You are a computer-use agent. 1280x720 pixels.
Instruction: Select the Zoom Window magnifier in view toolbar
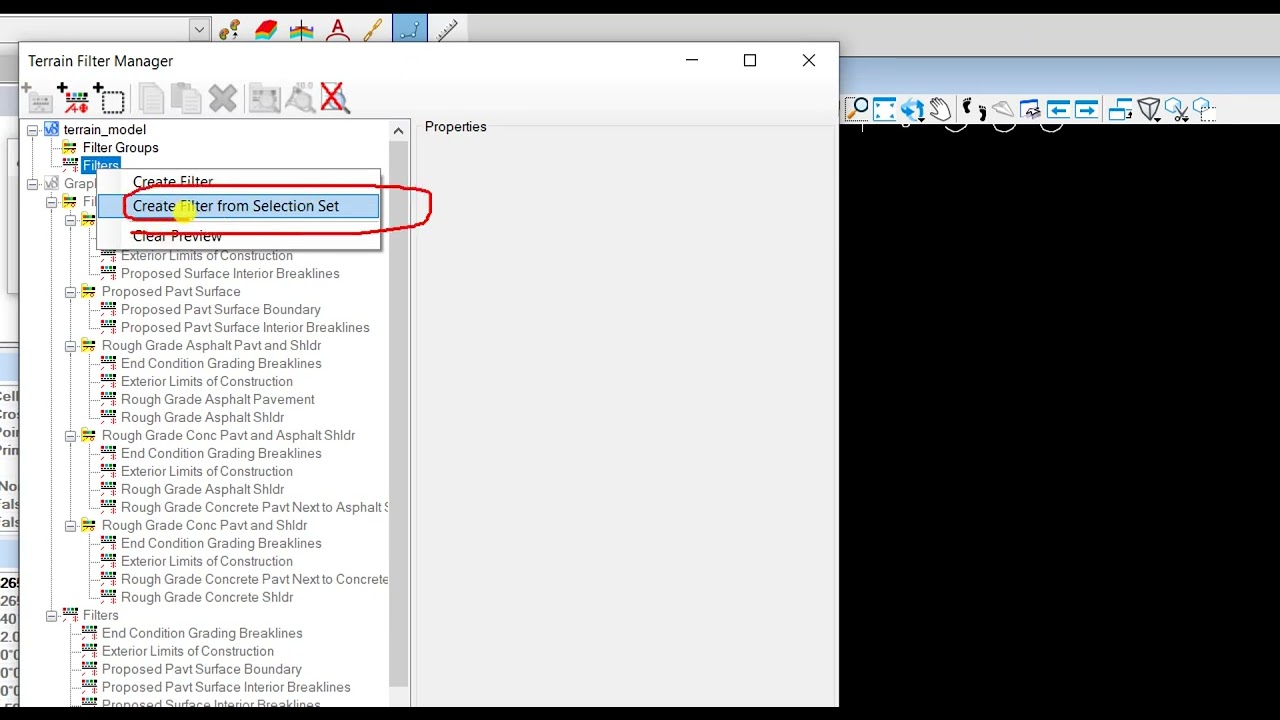click(856, 108)
